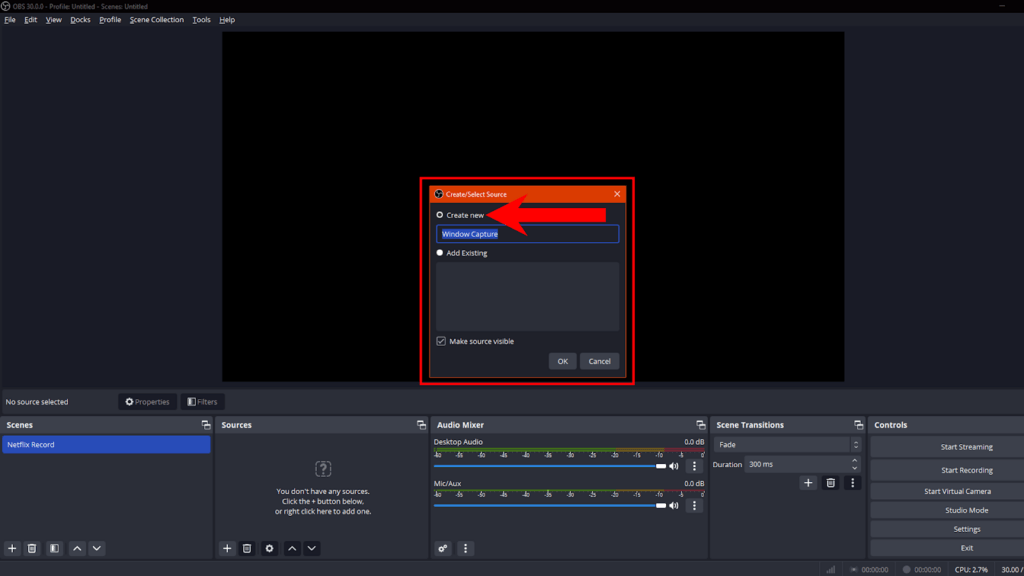Screen dimensions: 1024x576
Task: Click the help question mark in Sources
Action: coord(323,469)
